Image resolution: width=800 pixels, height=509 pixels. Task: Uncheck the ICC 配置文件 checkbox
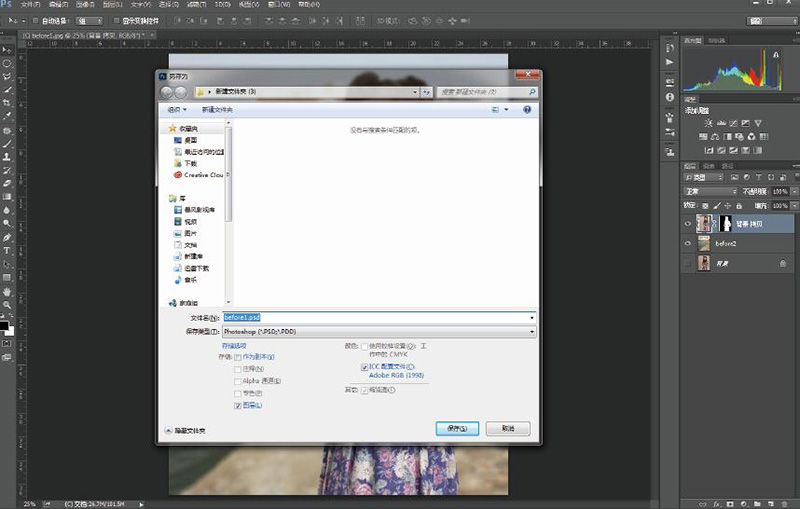coord(364,367)
